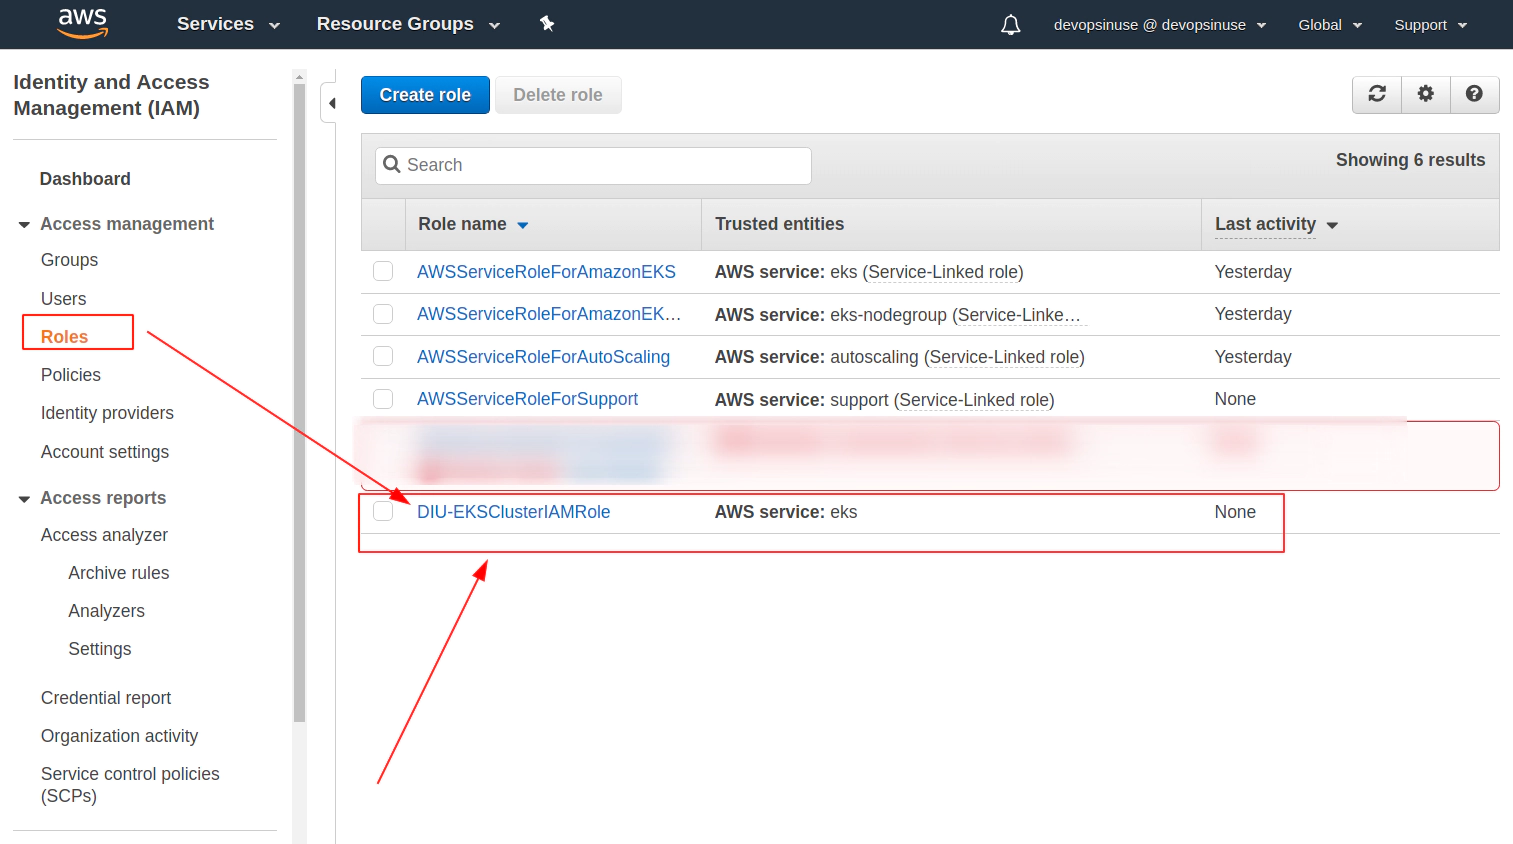Open Identity providers page

pos(107,413)
